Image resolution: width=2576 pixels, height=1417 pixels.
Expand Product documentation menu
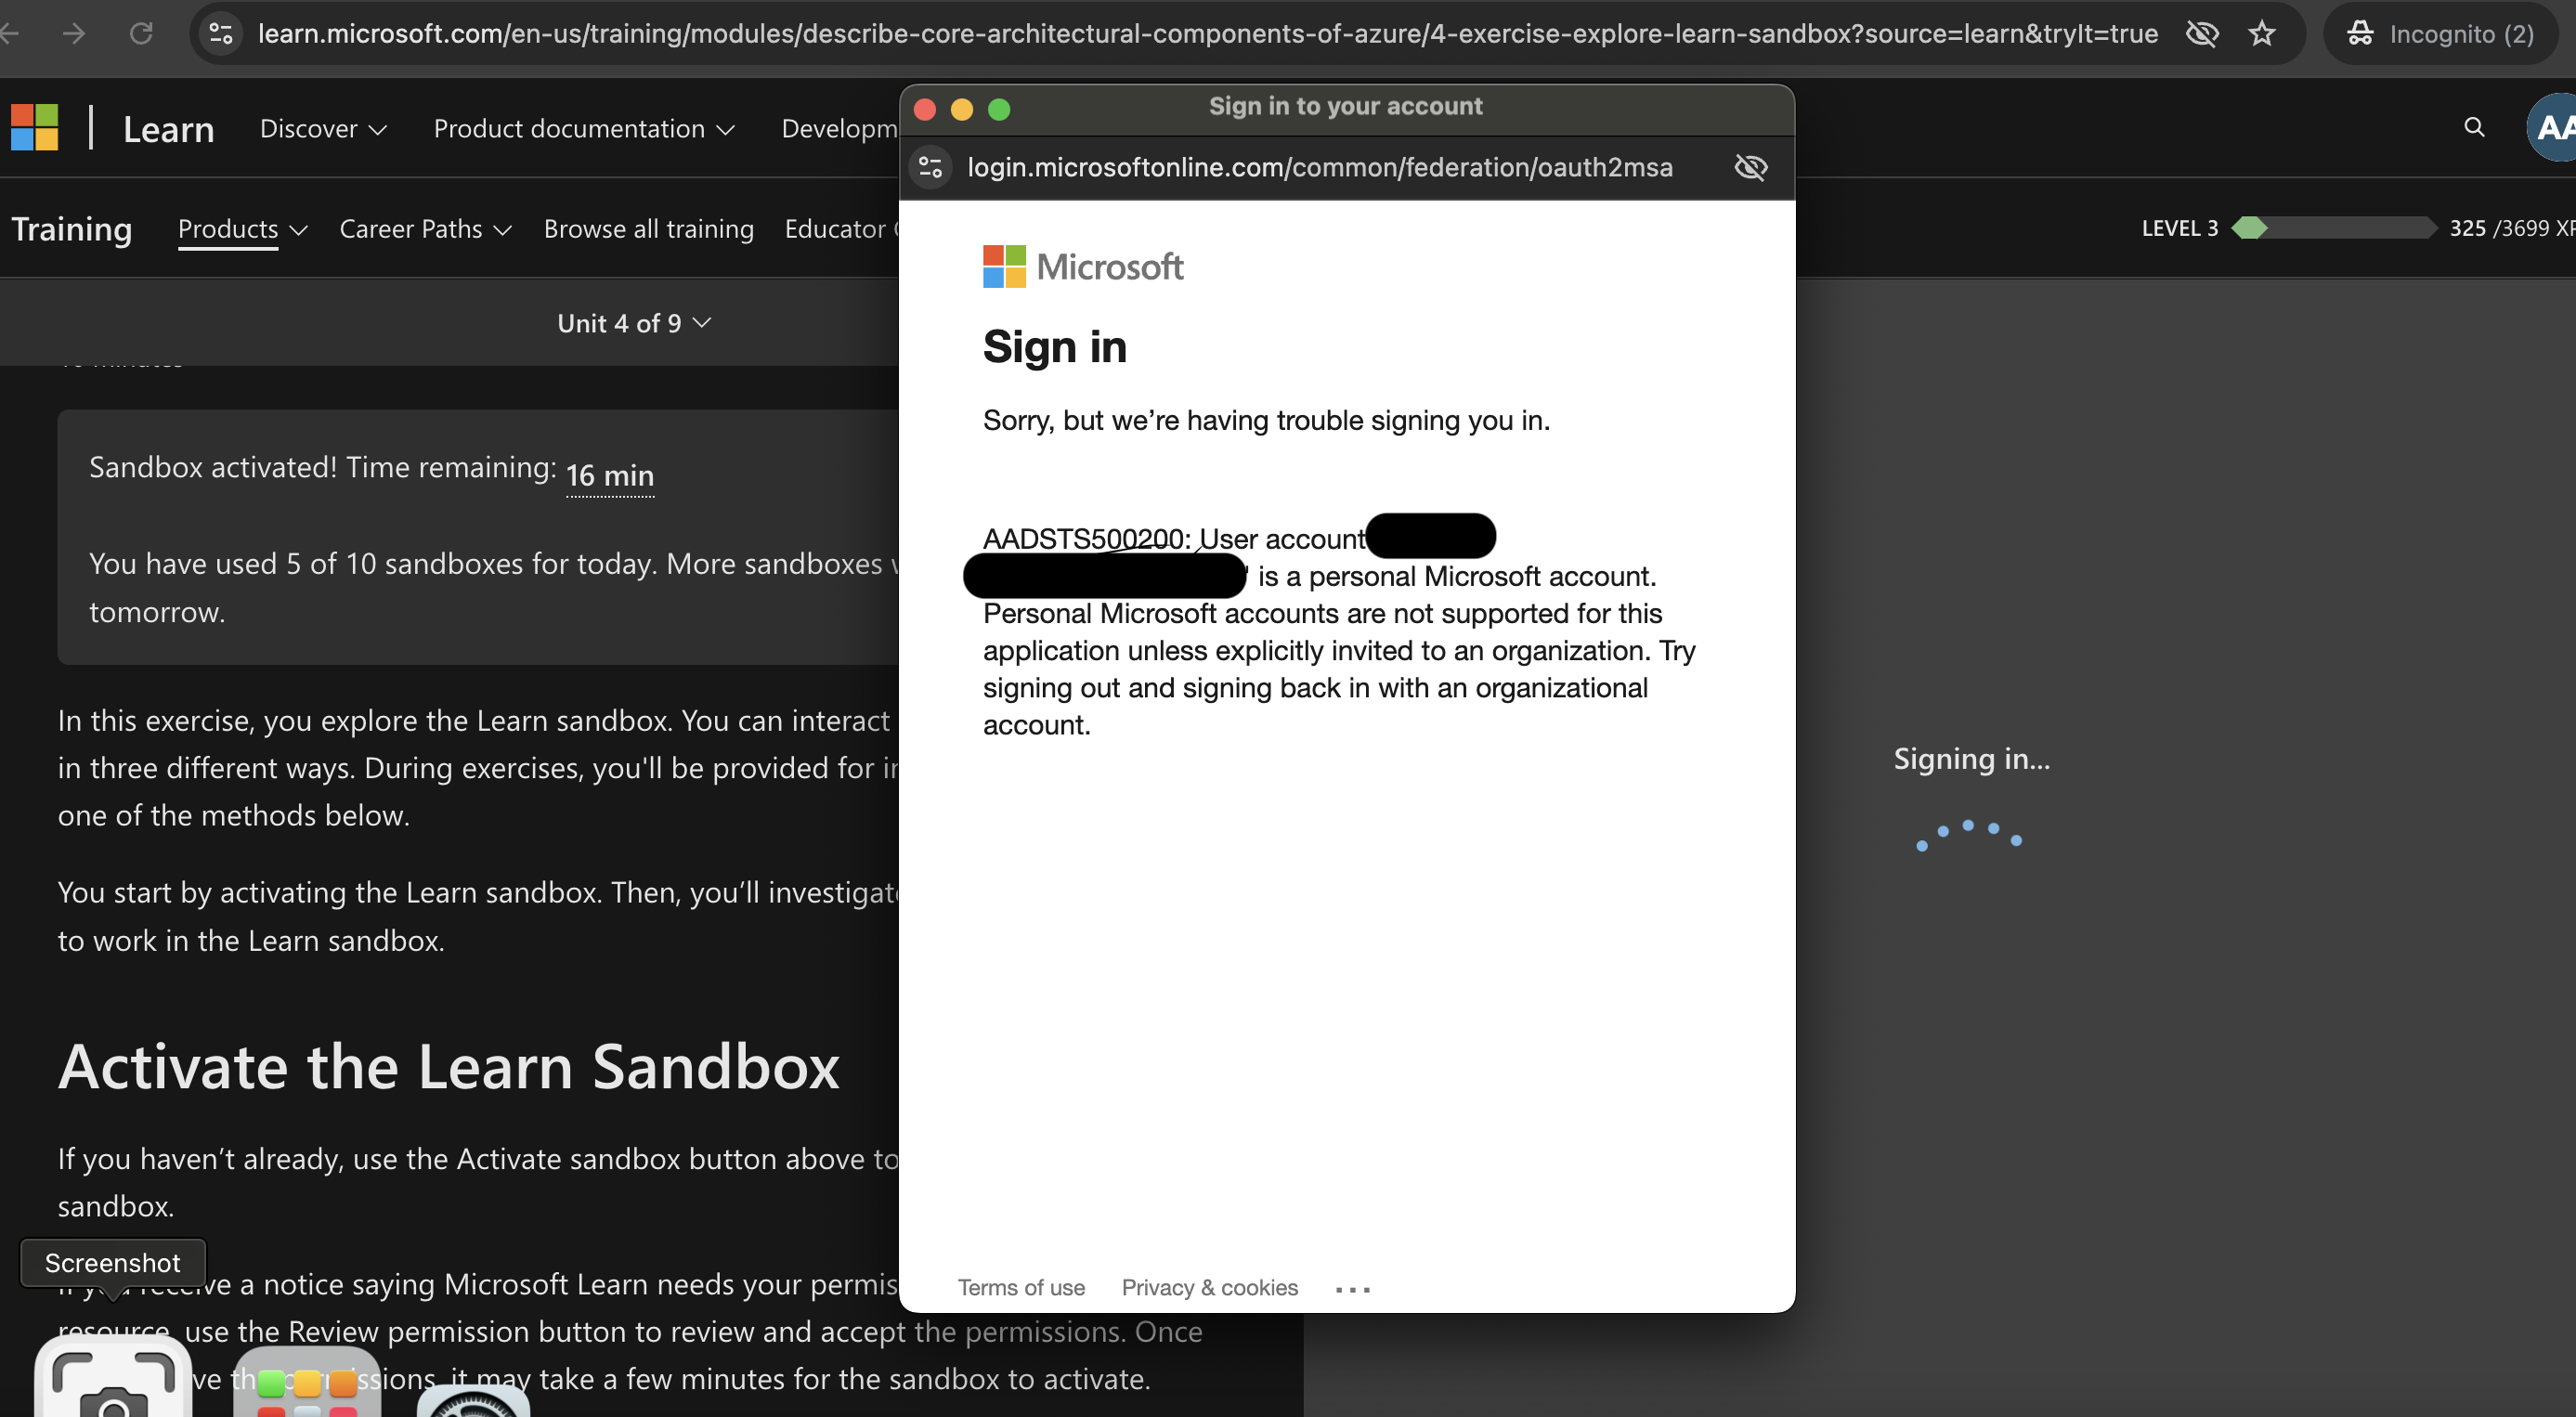coord(583,129)
